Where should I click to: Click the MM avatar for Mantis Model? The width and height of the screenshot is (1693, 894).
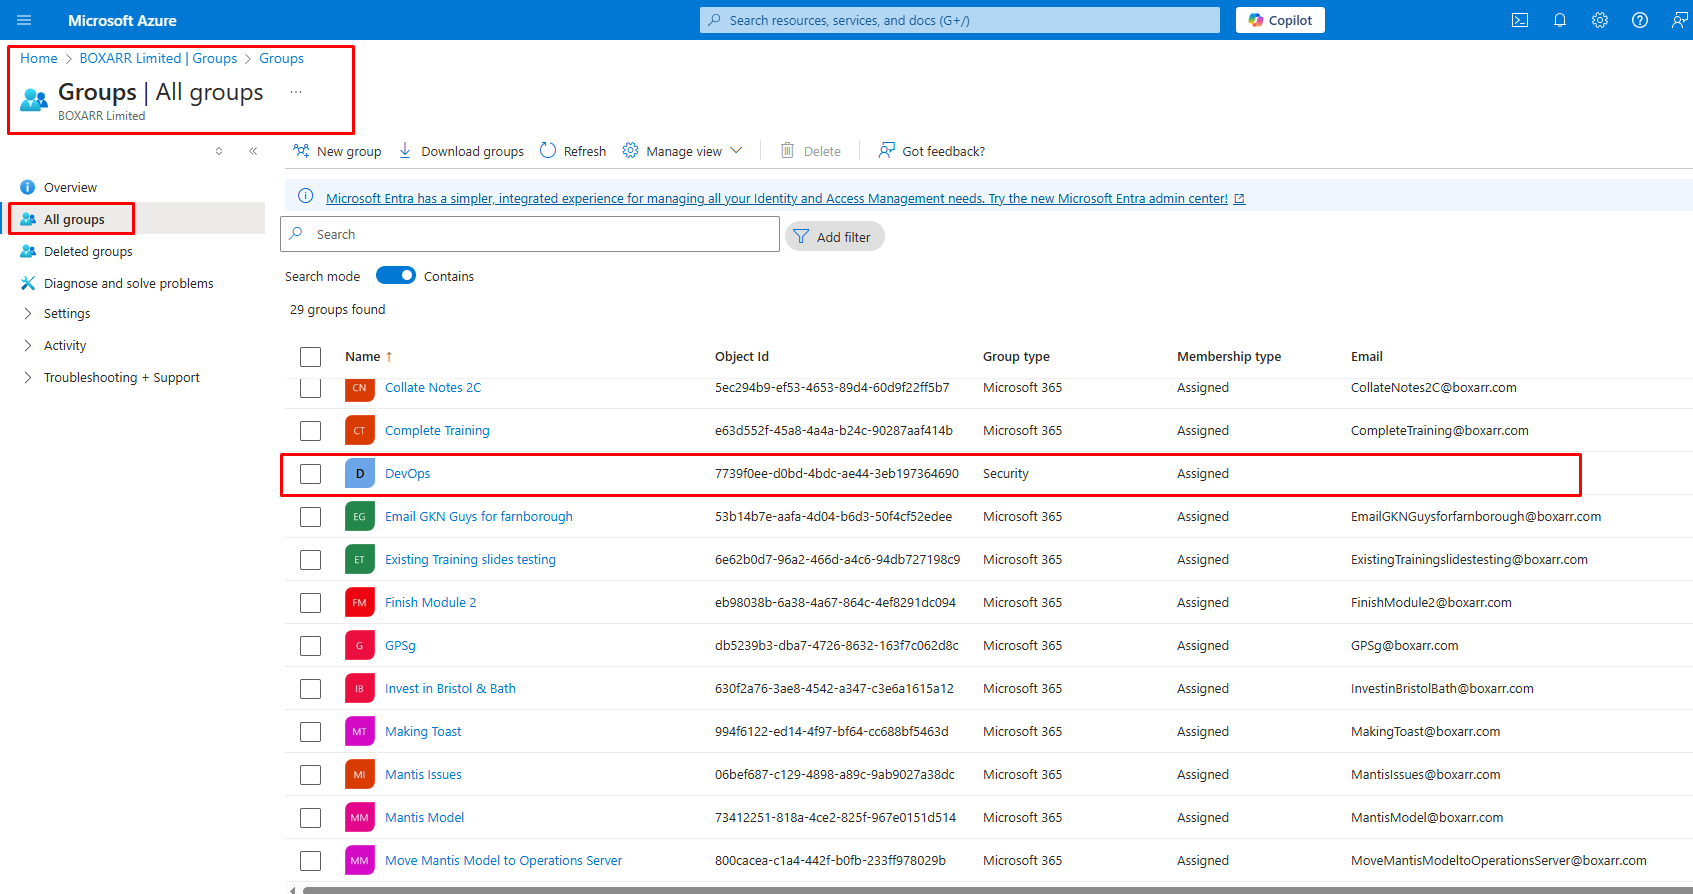pos(360,818)
